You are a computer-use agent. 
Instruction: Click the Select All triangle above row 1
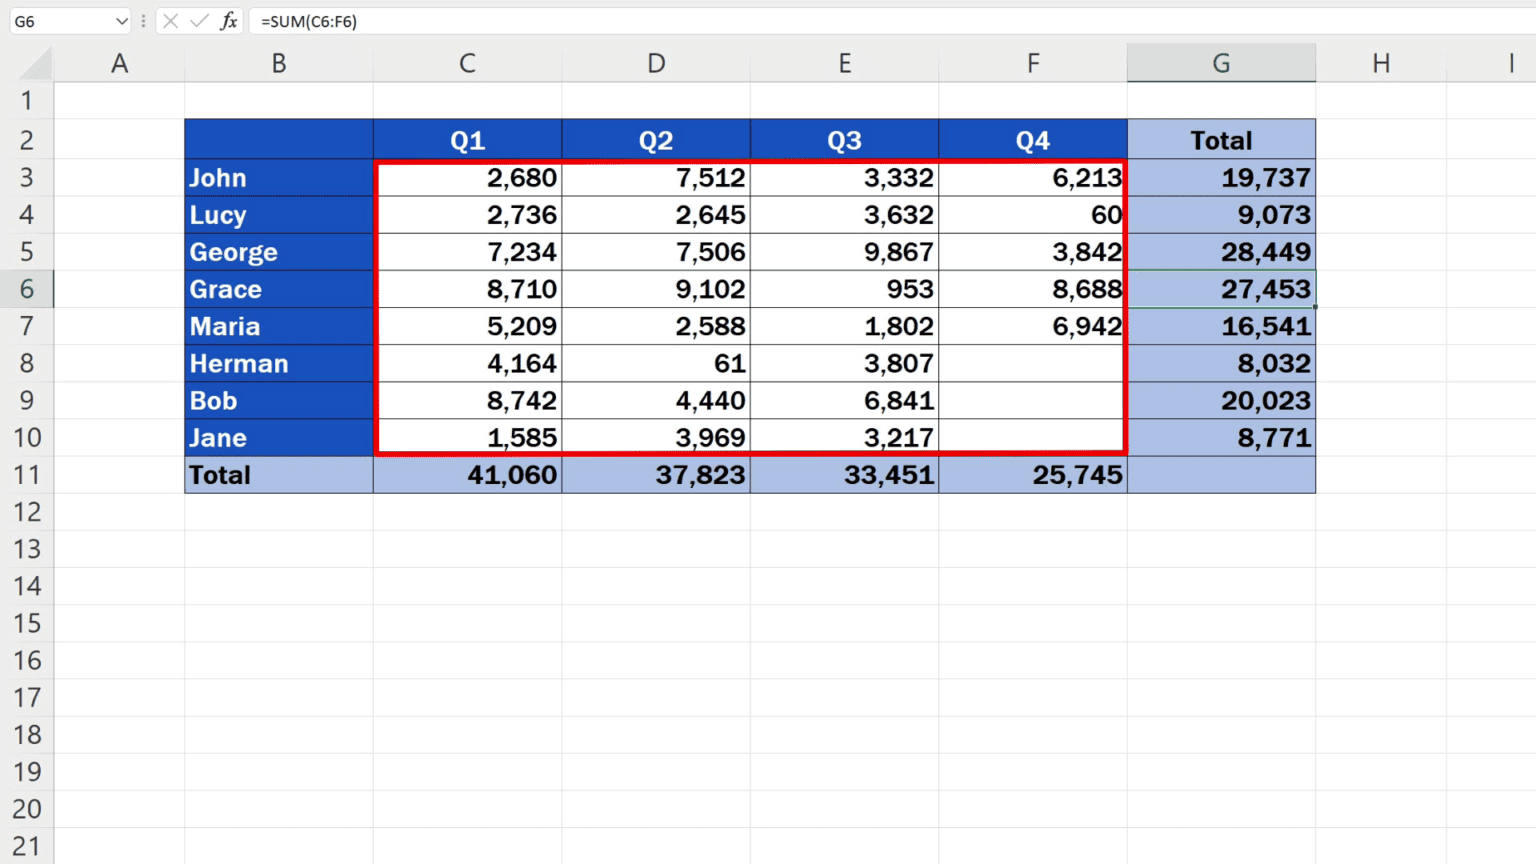point(30,62)
